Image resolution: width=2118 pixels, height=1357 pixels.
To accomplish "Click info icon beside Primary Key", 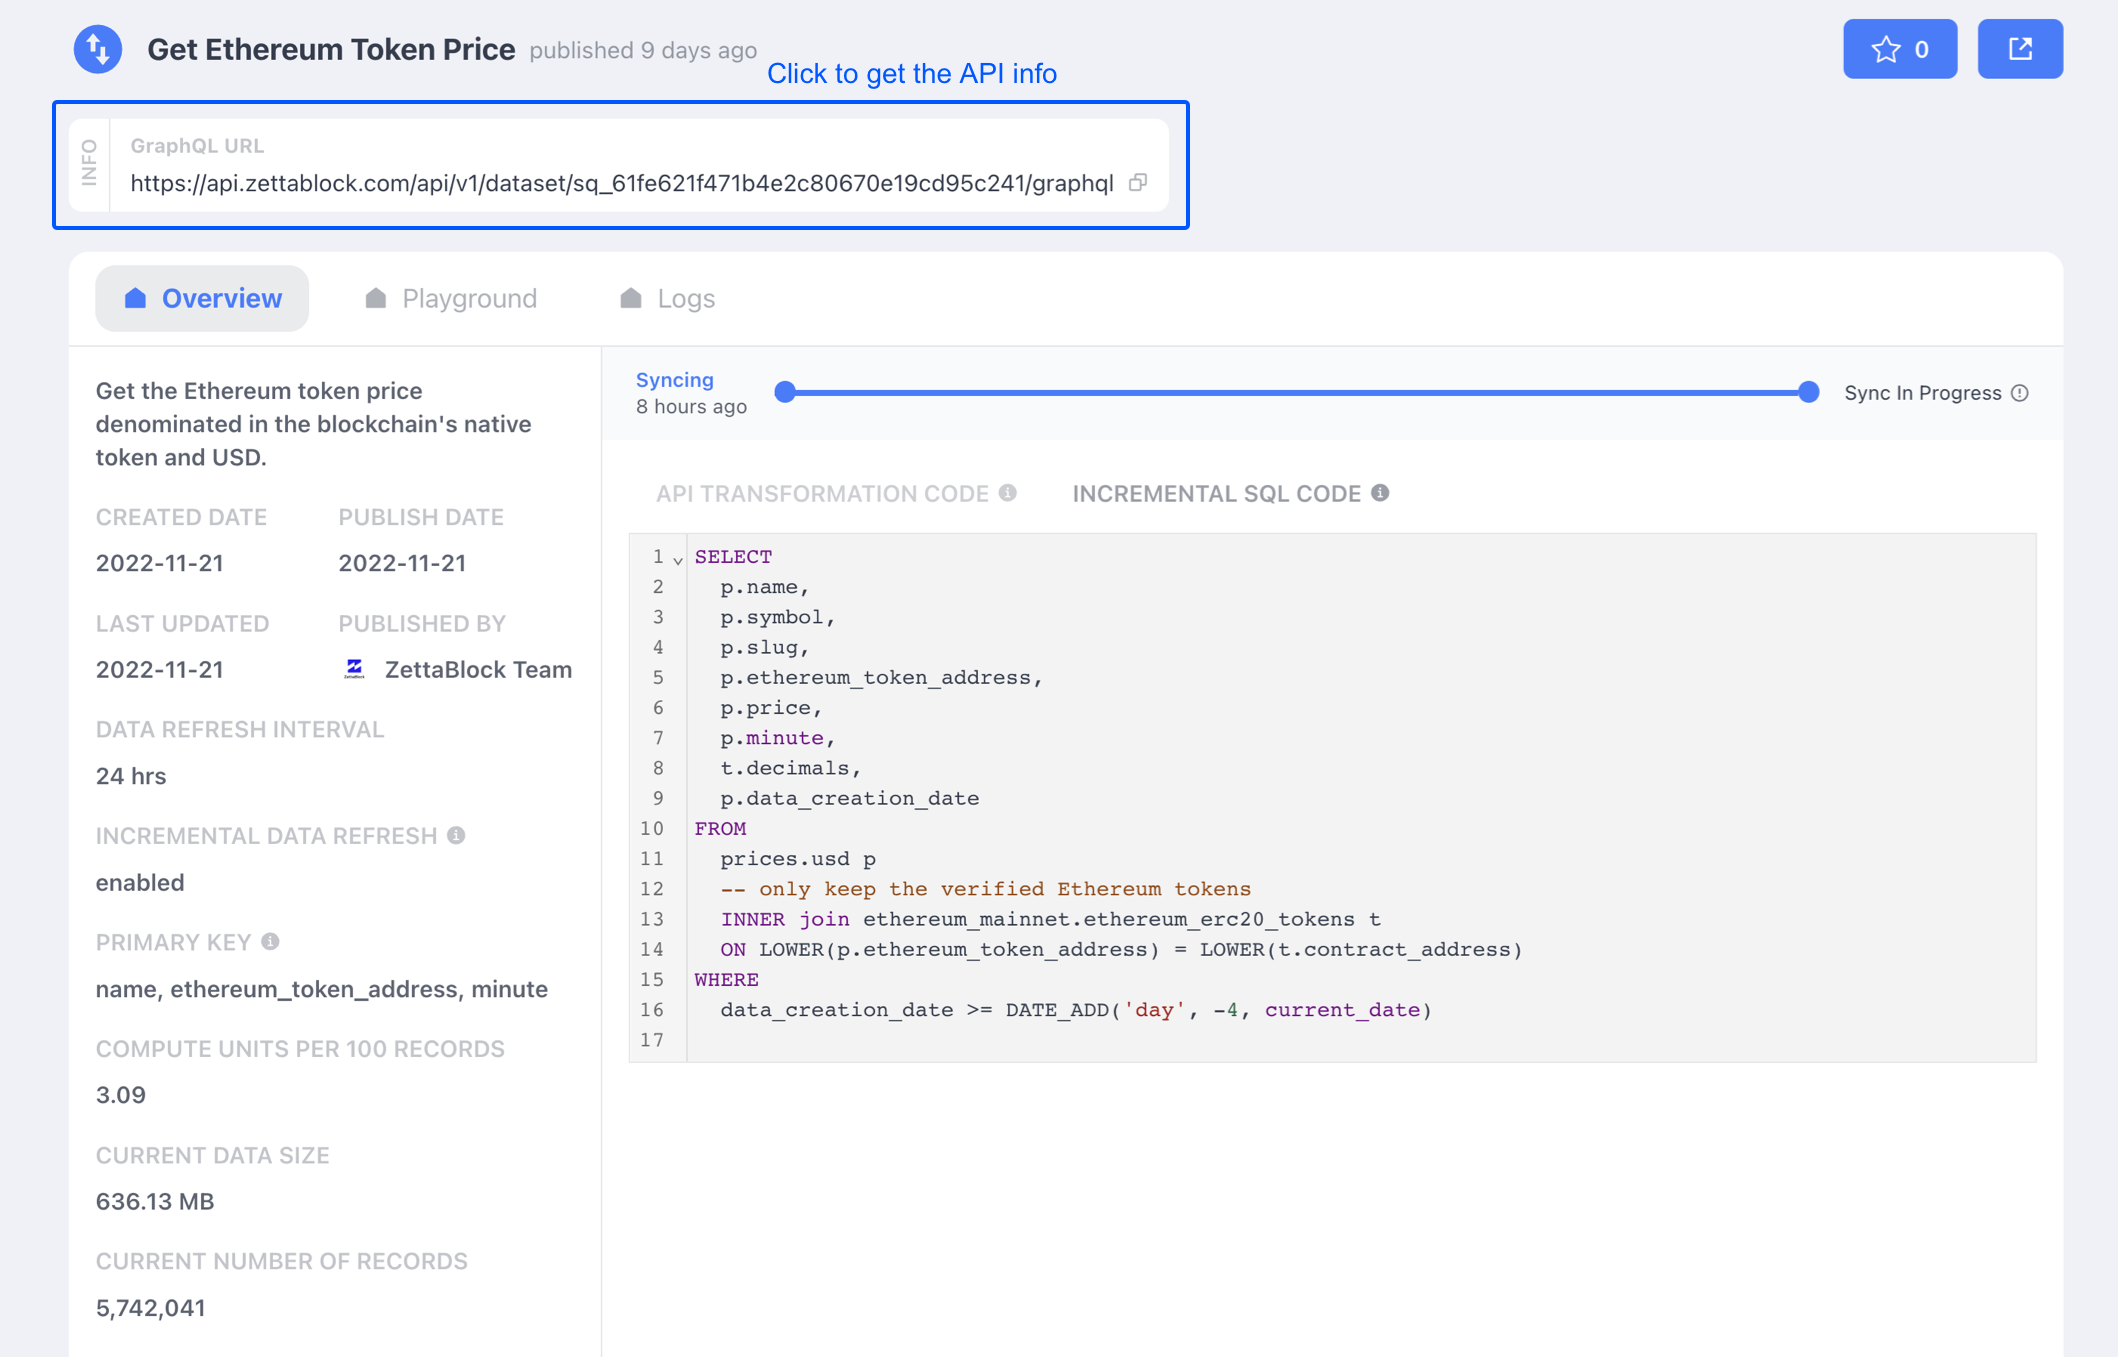I will click(270, 942).
